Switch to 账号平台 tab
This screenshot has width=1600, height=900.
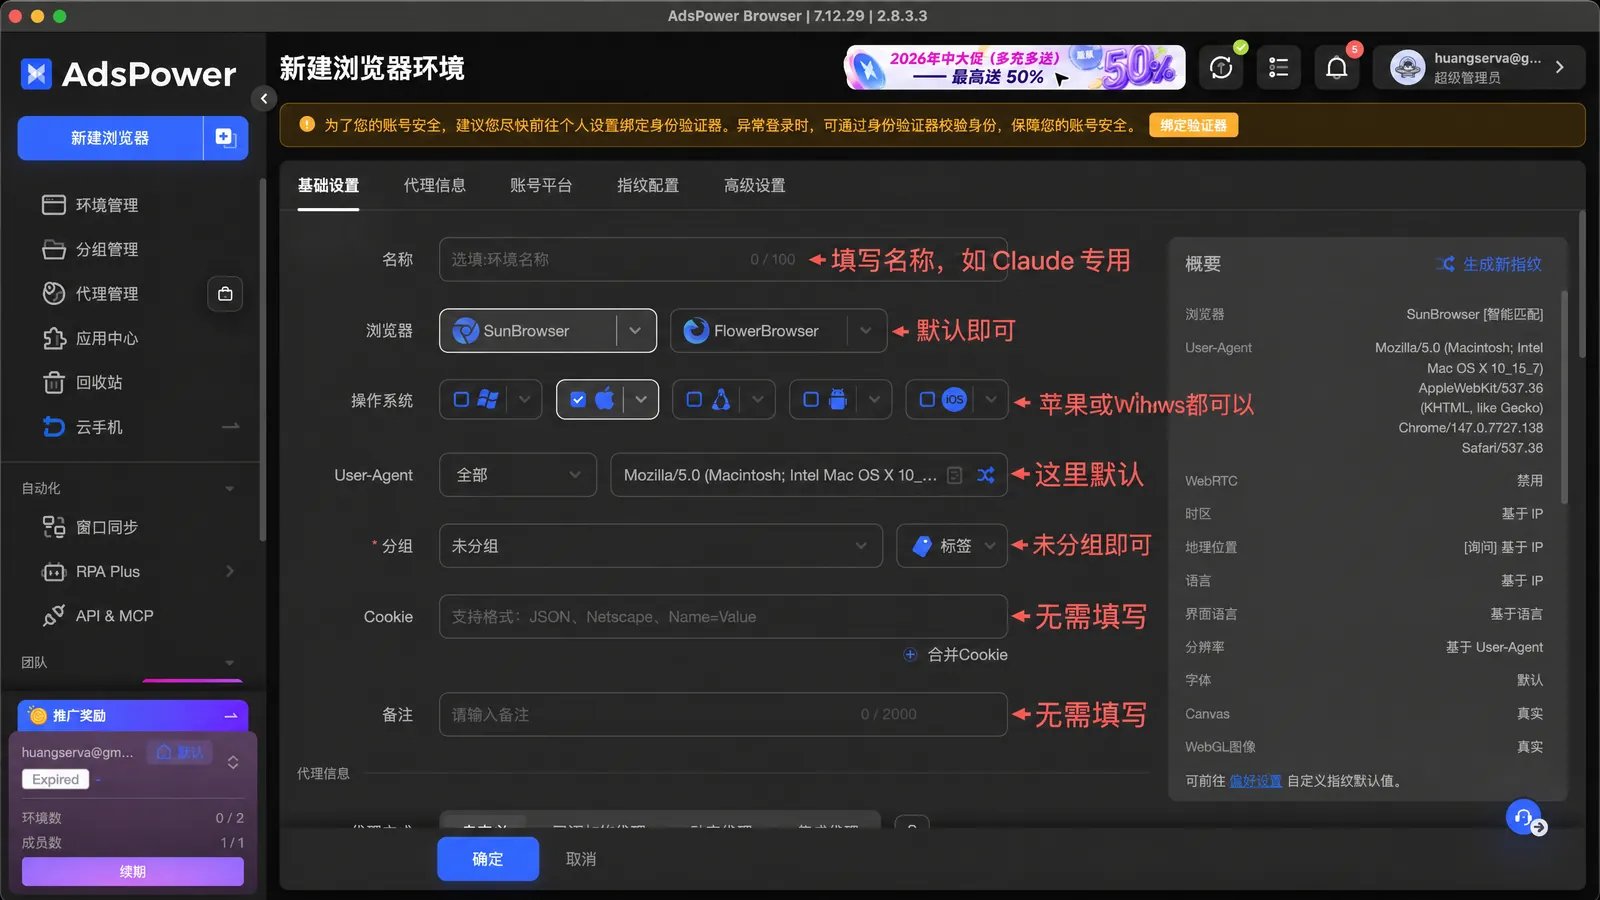[x=541, y=186]
